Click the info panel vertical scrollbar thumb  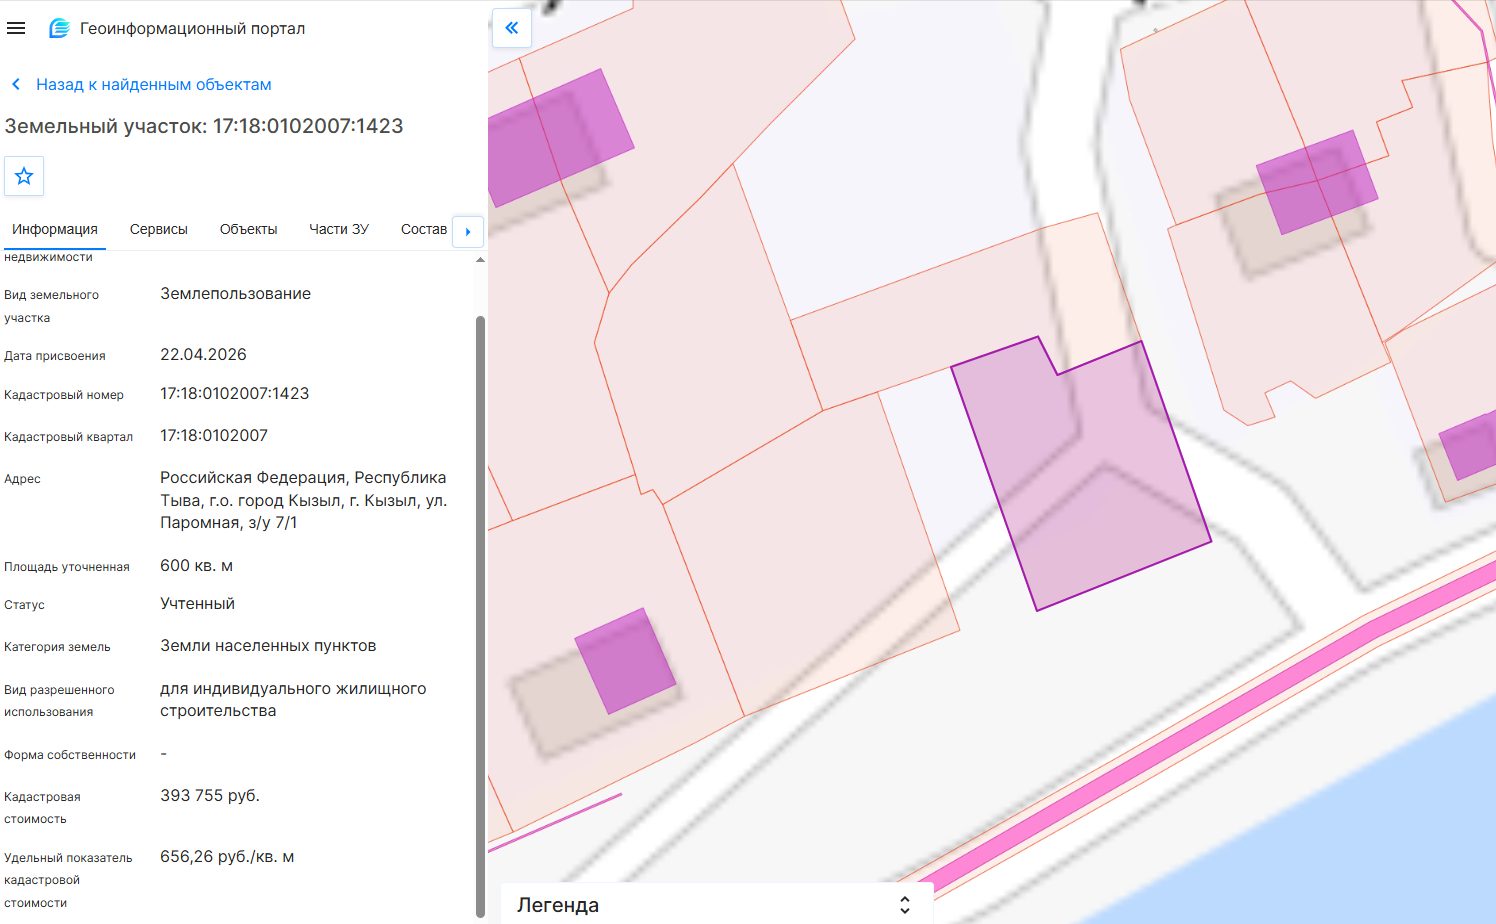point(480,615)
